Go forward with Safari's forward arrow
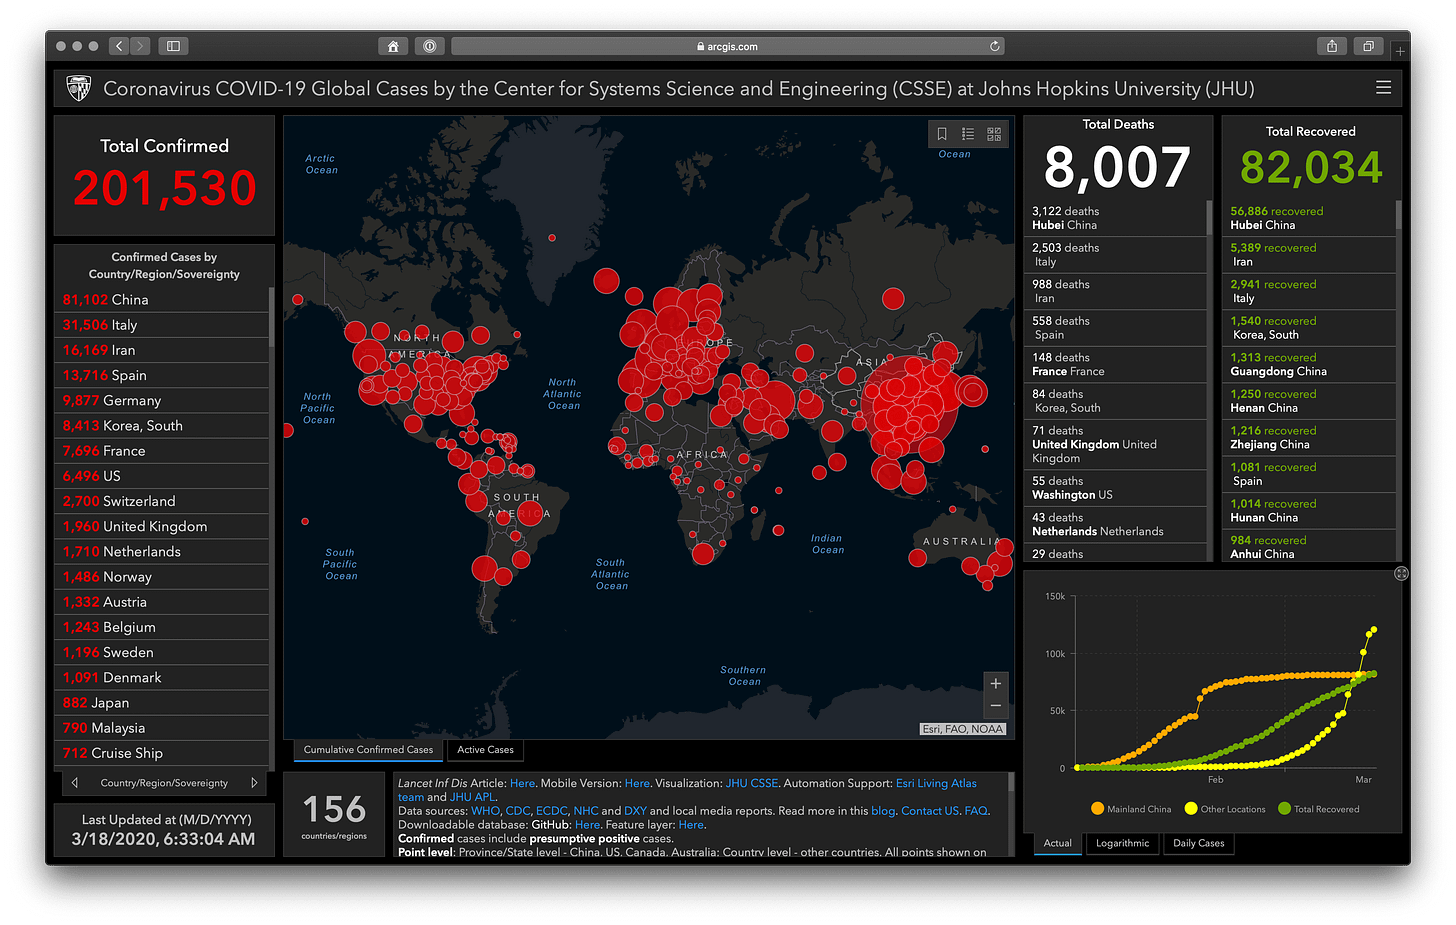This screenshot has width=1456, height=925. [x=140, y=46]
